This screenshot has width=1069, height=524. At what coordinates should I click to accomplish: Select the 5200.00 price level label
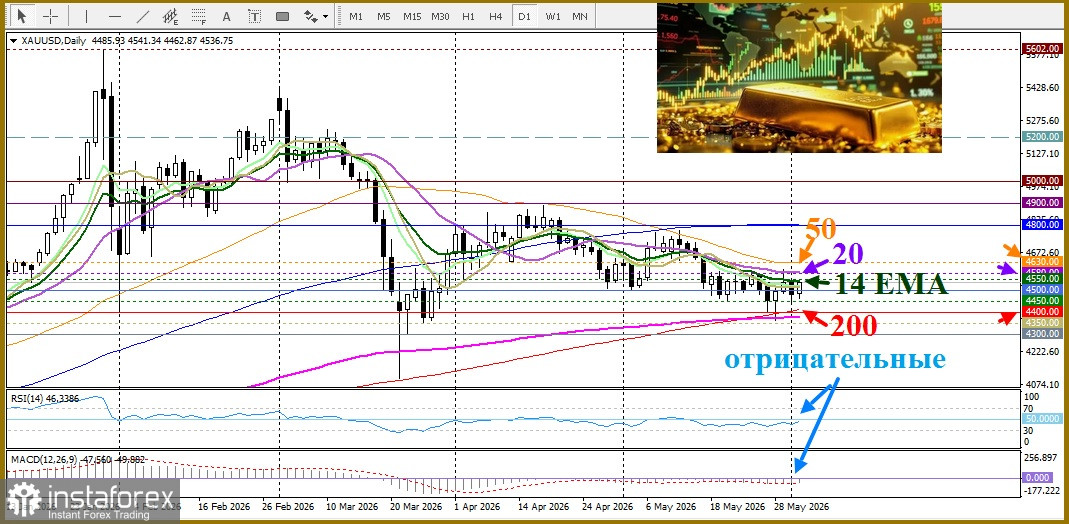(1043, 137)
